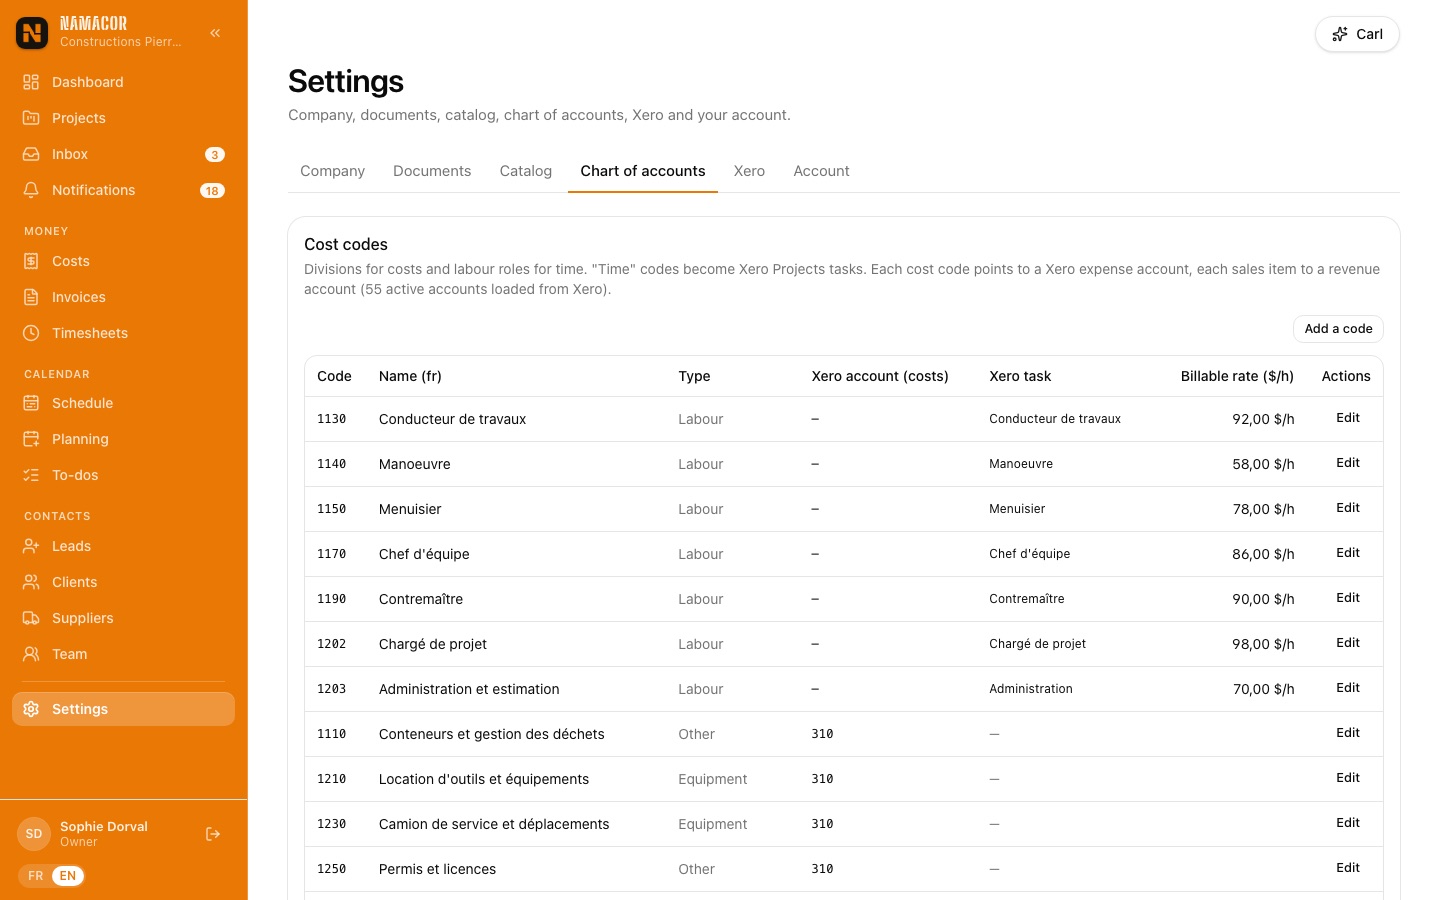Edit the Chef d'équipe code
The height and width of the screenshot is (900, 1440).
pyautogui.click(x=1348, y=553)
